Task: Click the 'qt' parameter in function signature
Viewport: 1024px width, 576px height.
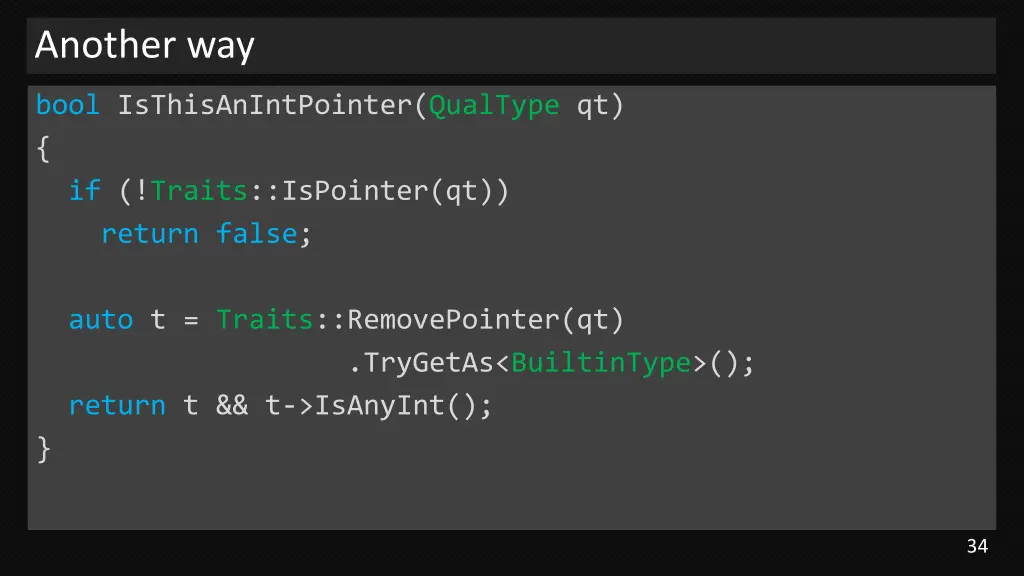Action: pyautogui.click(x=592, y=105)
